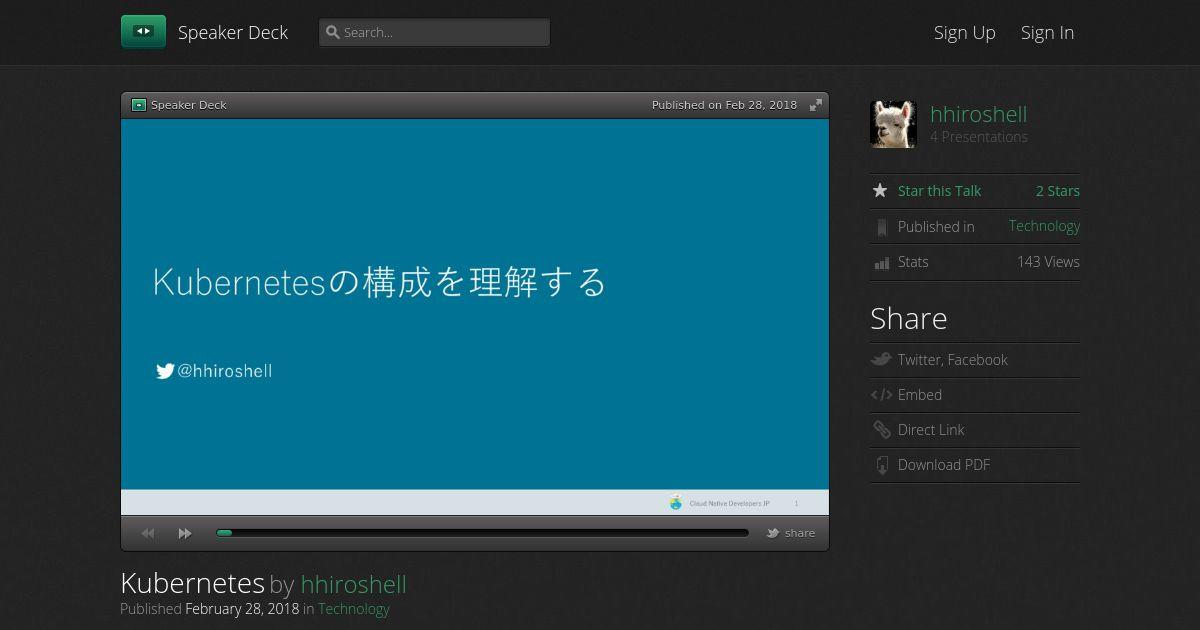Click the alpaca avatar of hhiroshell

(893, 124)
